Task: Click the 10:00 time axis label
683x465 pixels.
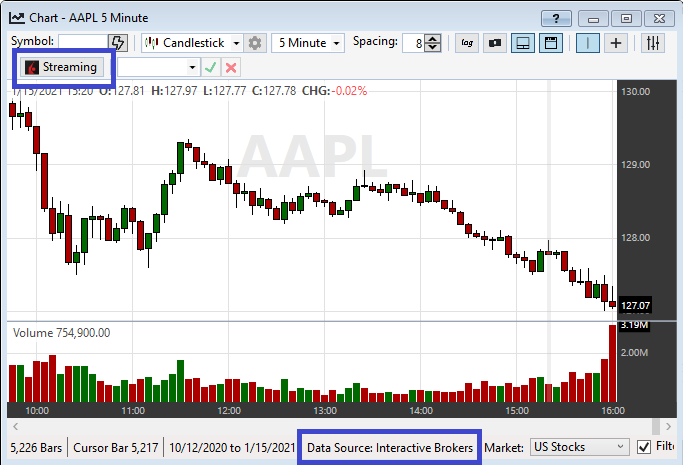Action: (x=37, y=411)
